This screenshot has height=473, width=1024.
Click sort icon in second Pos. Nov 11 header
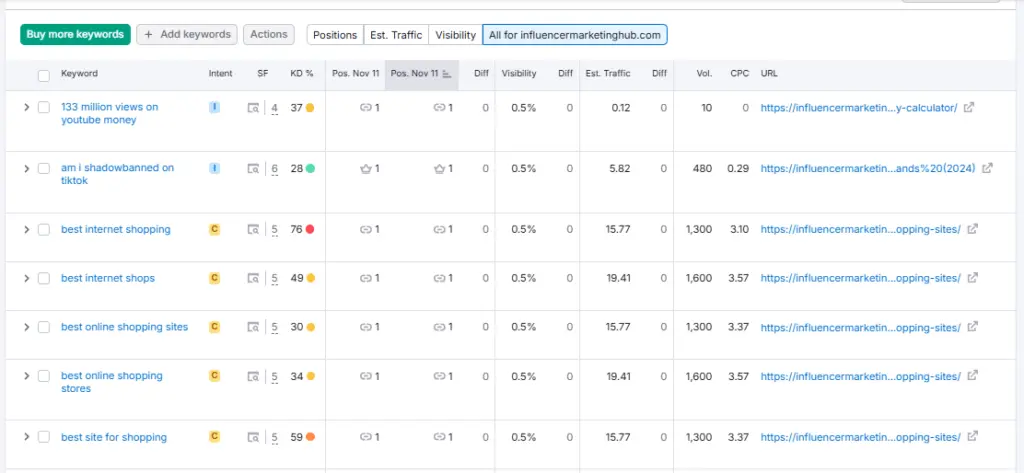coord(446,74)
